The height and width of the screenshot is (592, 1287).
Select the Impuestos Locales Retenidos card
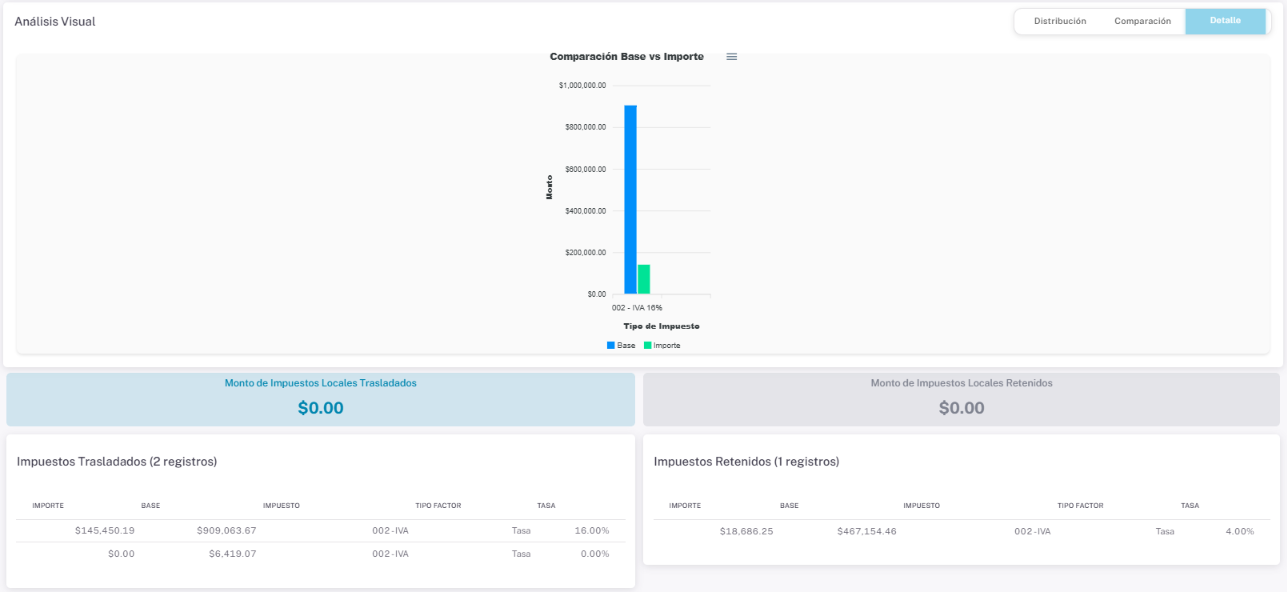click(x=961, y=399)
